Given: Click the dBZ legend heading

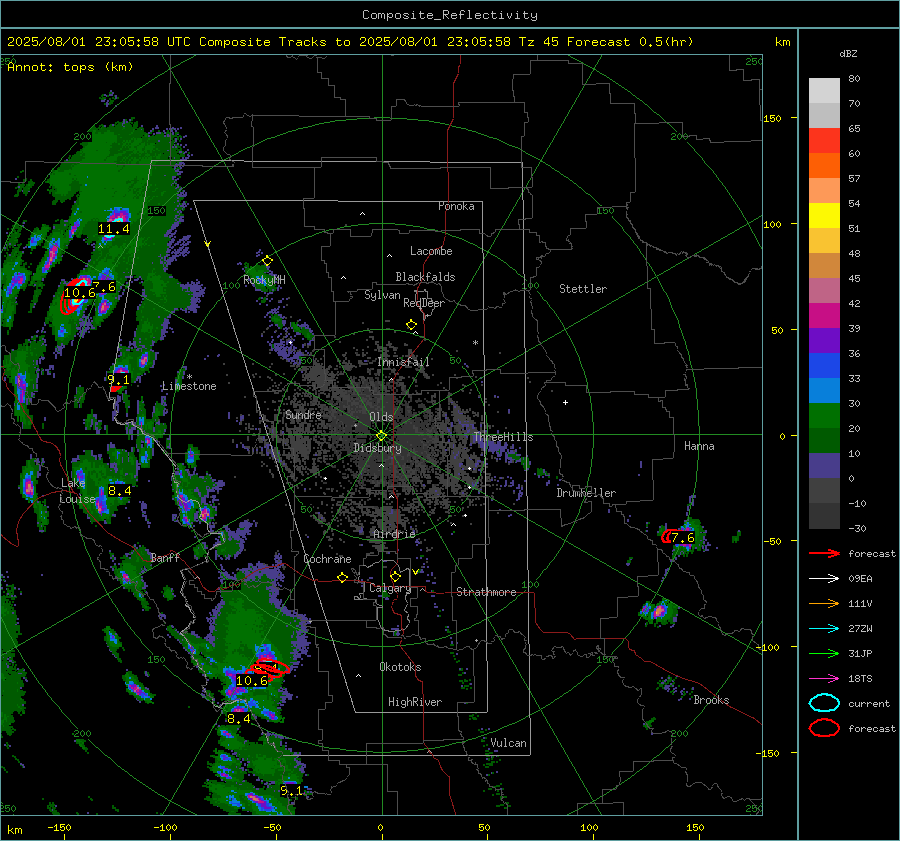Looking at the screenshot, I should point(848,54).
